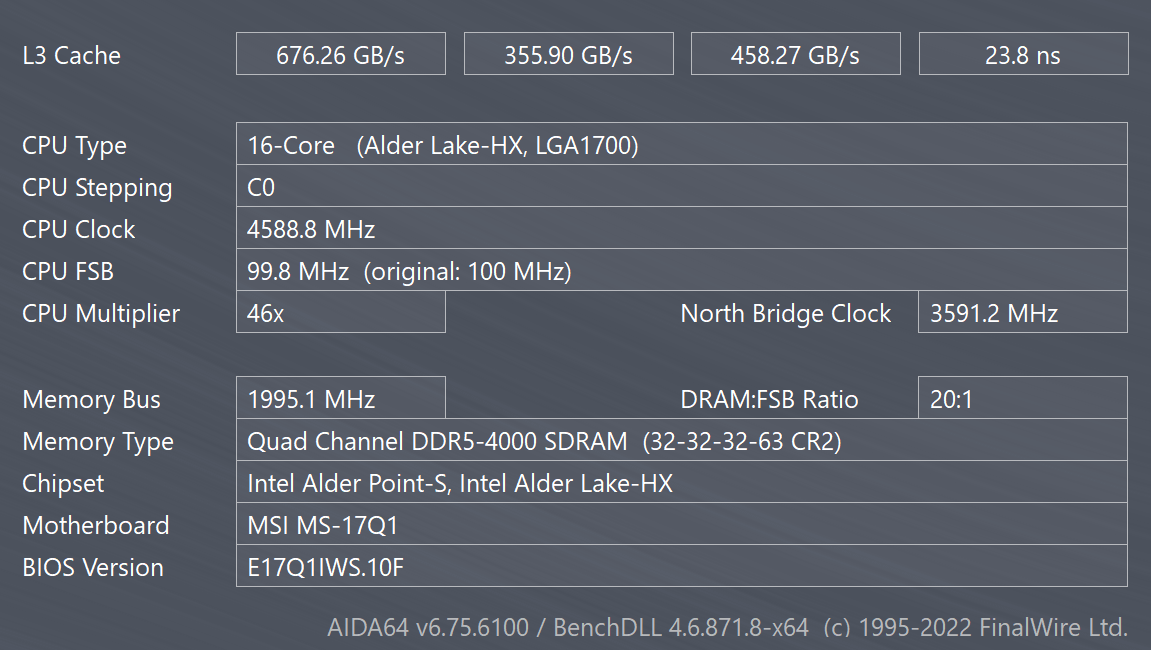This screenshot has width=1151, height=650.
Task: Select the North Bridge Clock 3591.2 MHz value
Action: click(x=1022, y=313)
